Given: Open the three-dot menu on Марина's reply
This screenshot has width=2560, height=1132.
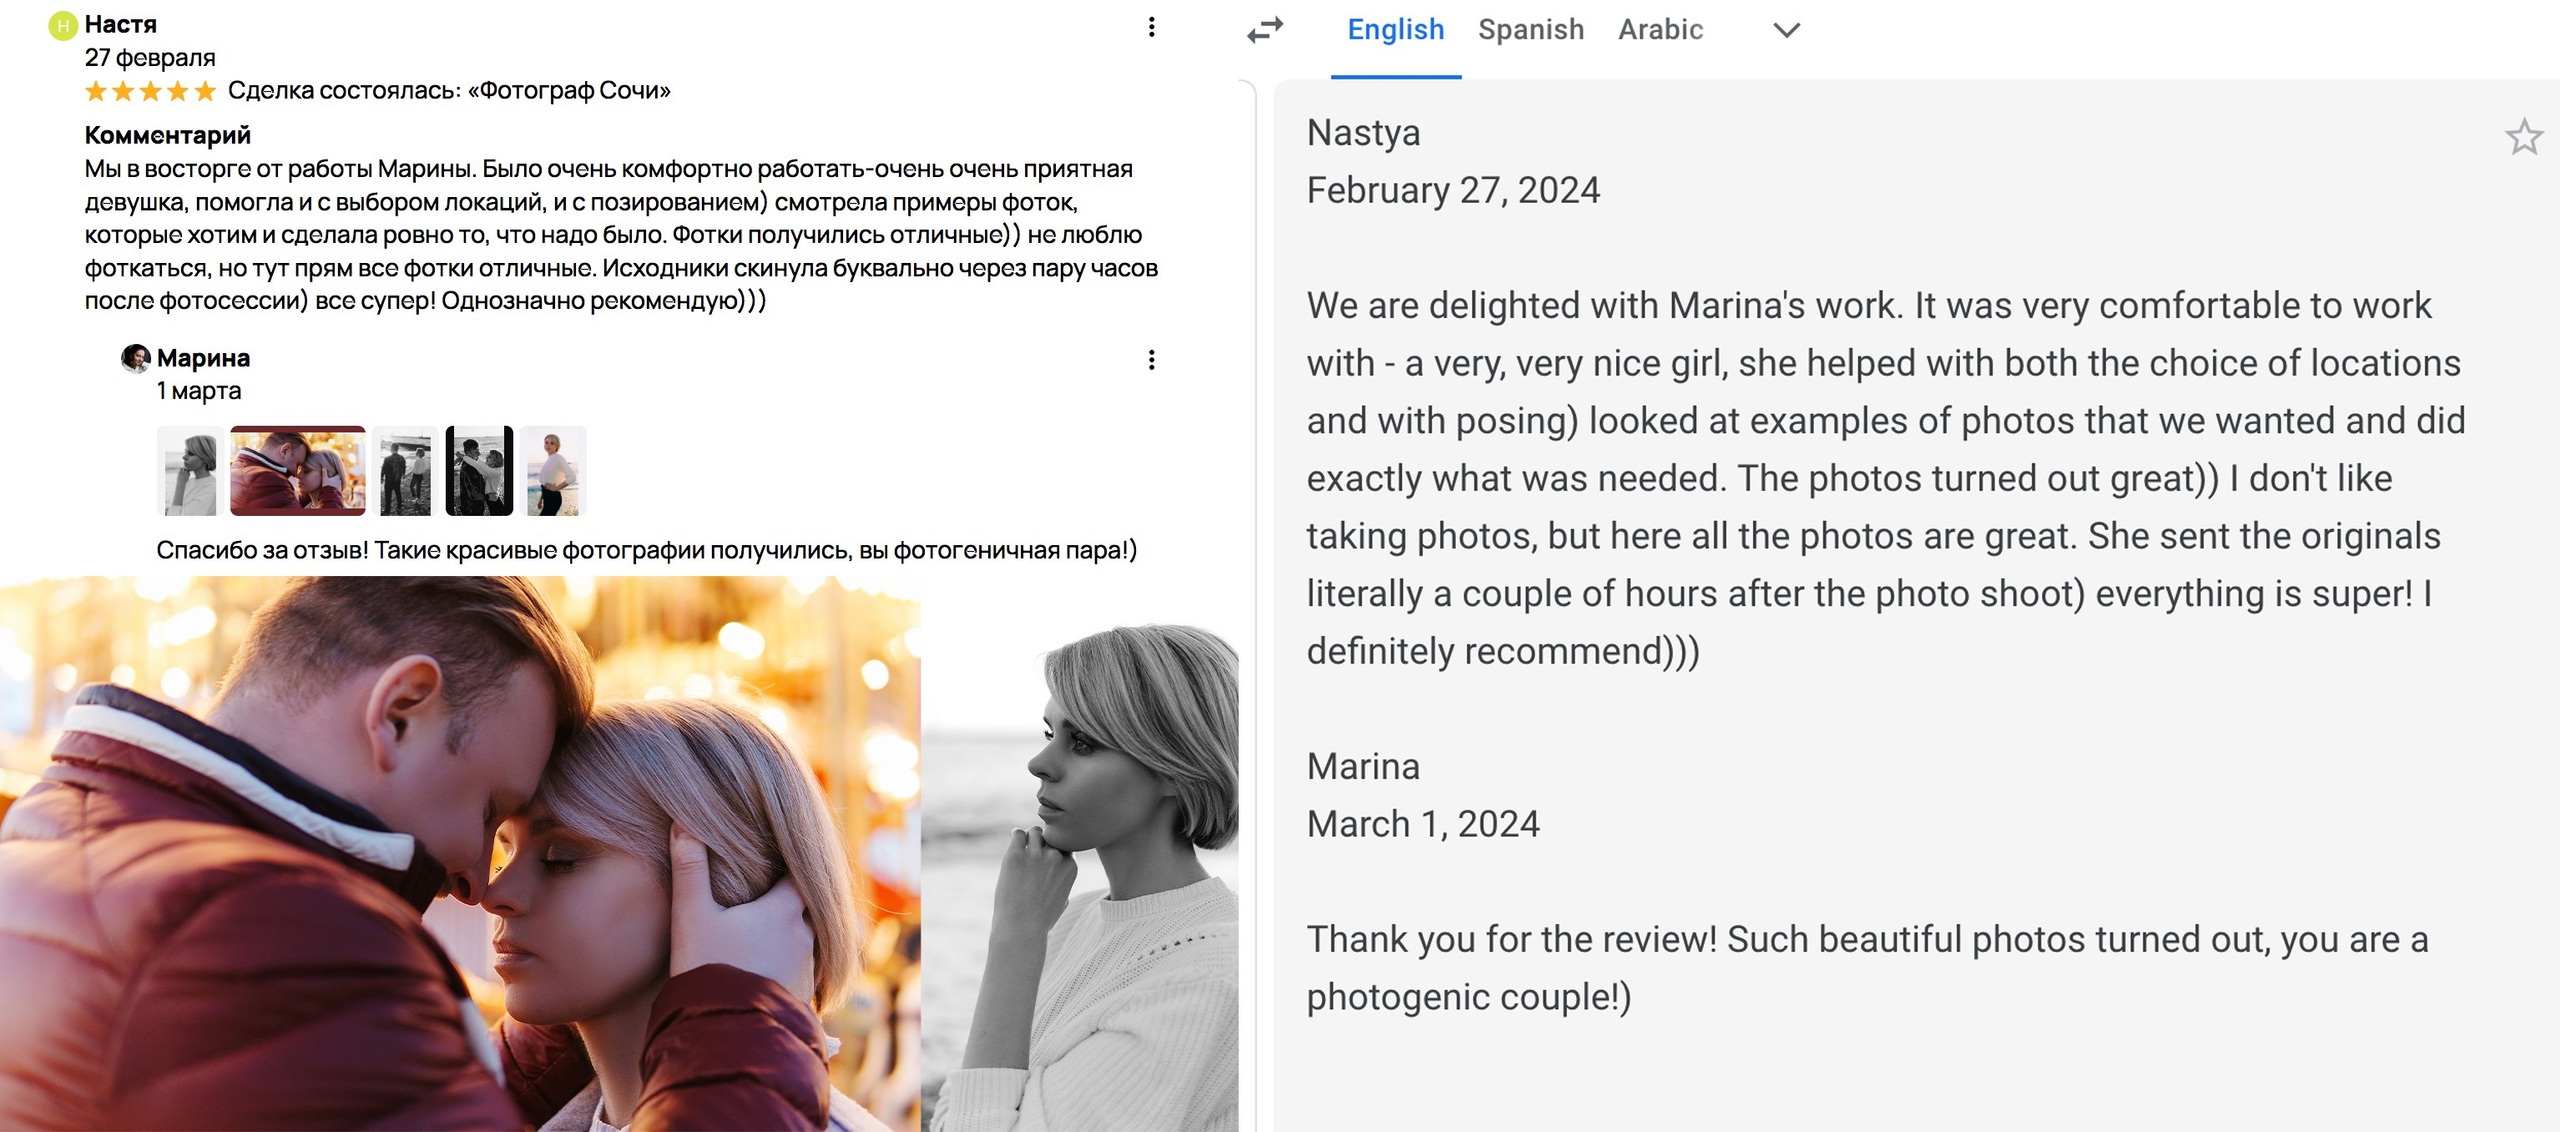Looking at the screenshot, I should 1151,360.
